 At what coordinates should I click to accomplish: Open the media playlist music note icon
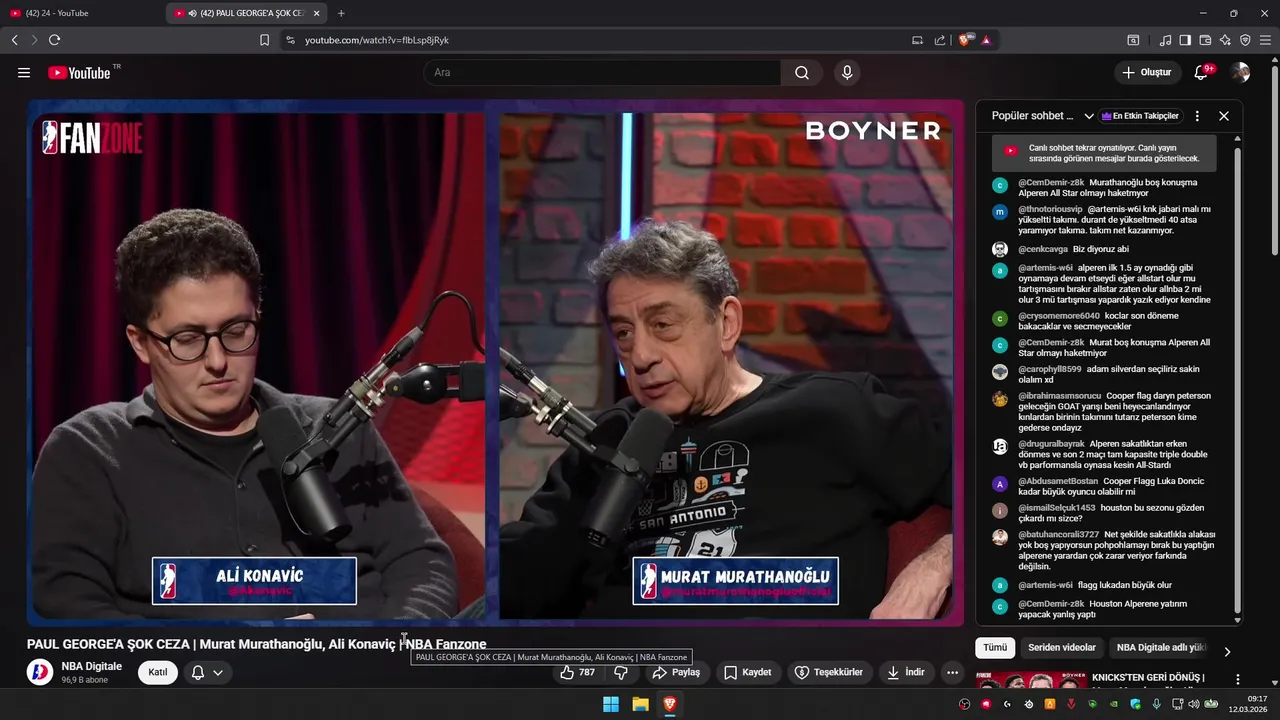pos(1165,40)
